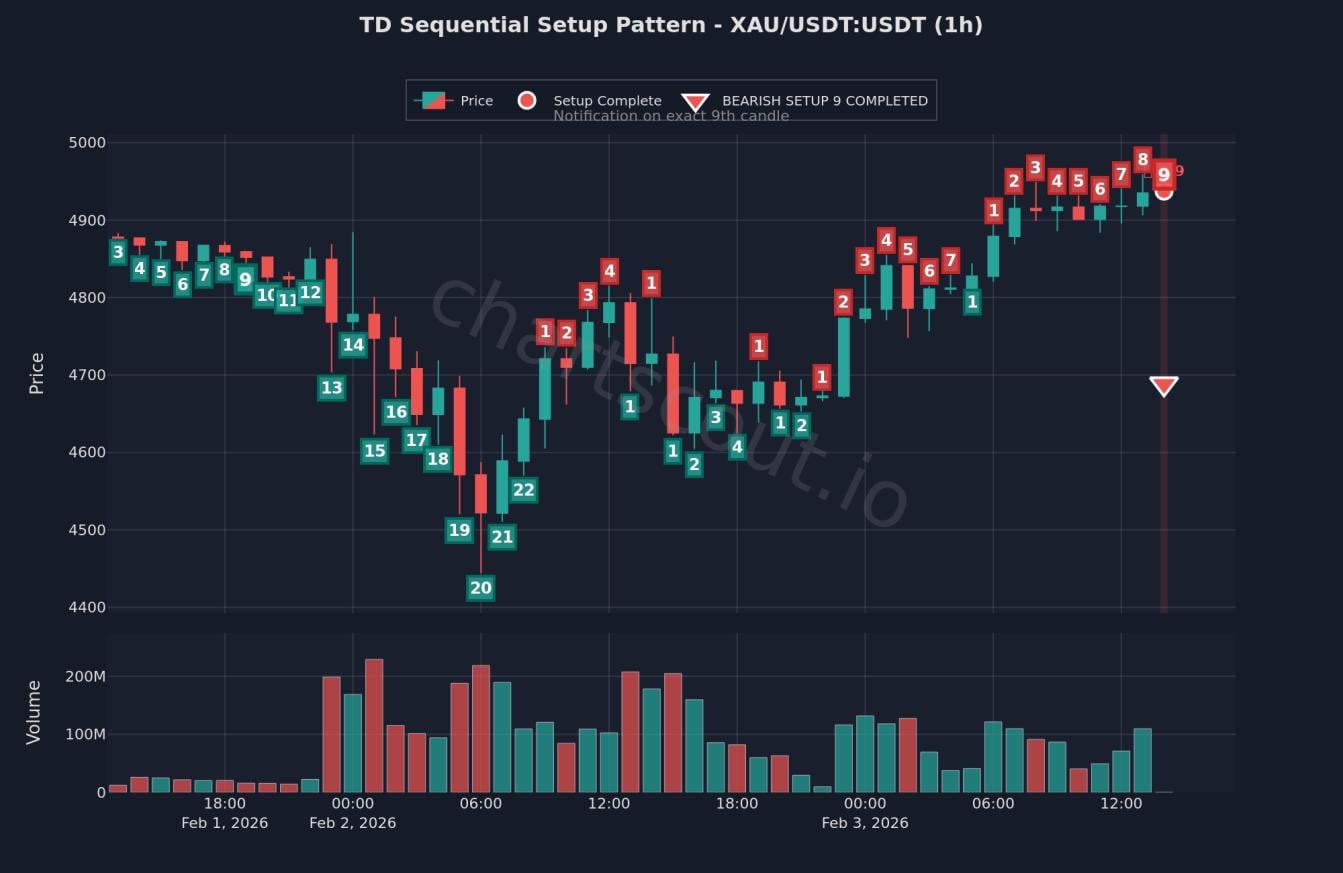Open the chartscout.io watermark link
Screen dimensions: 1343x873
coord(668,402)
